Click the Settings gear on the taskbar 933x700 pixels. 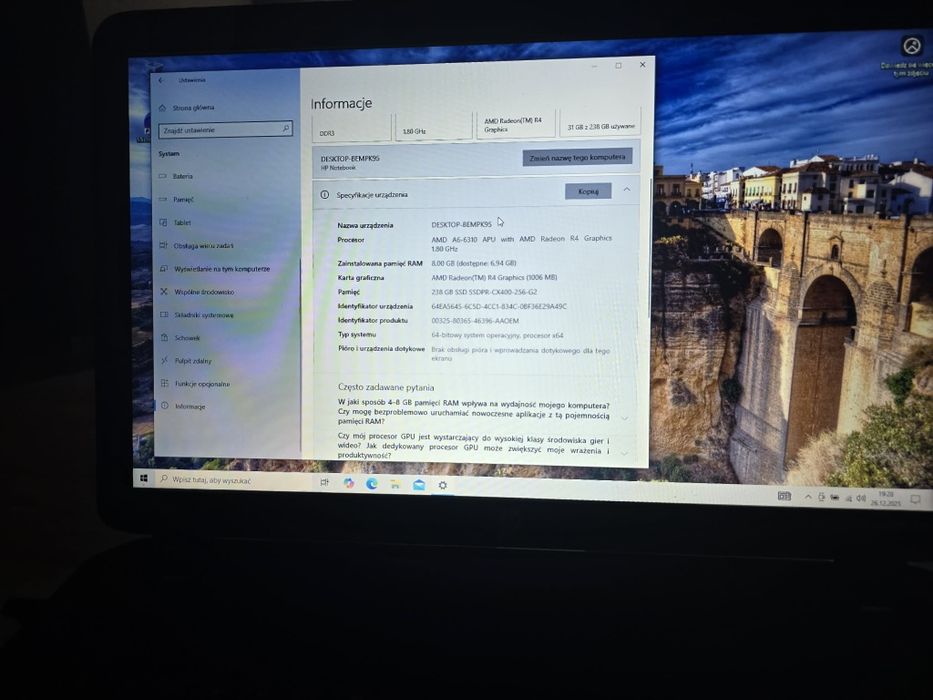[443, 486]
